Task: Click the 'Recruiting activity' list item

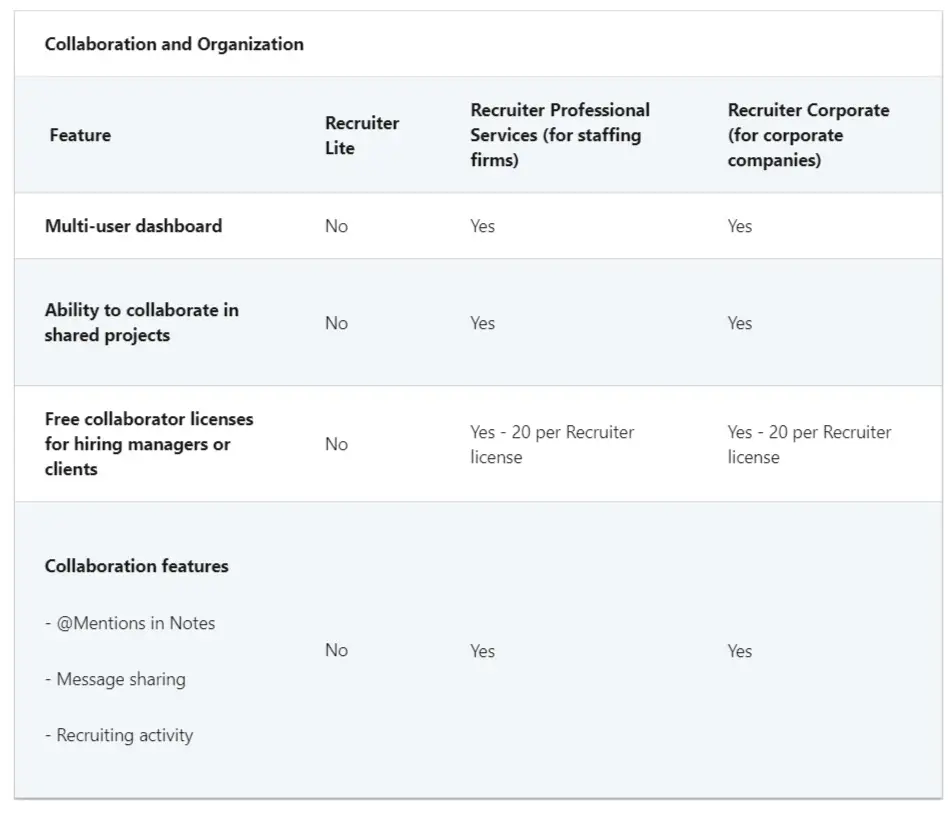Action: coord(119,735)
